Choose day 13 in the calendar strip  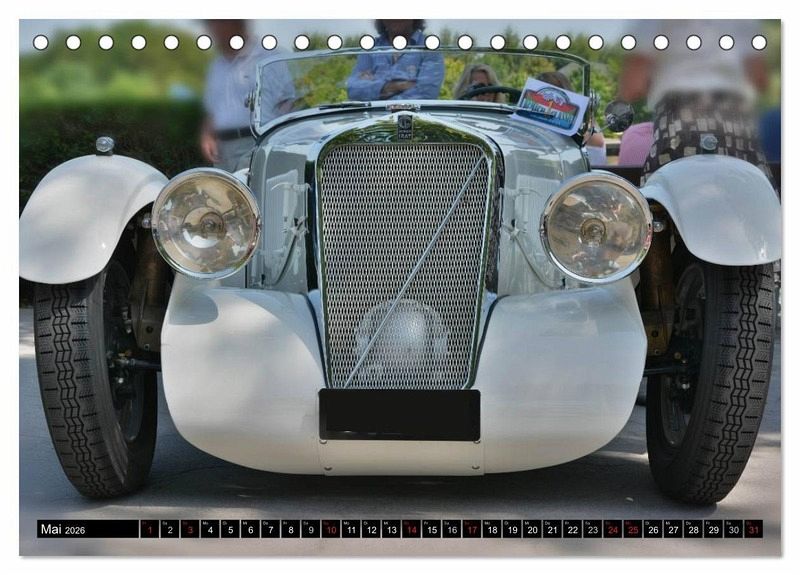pos(391,529)
